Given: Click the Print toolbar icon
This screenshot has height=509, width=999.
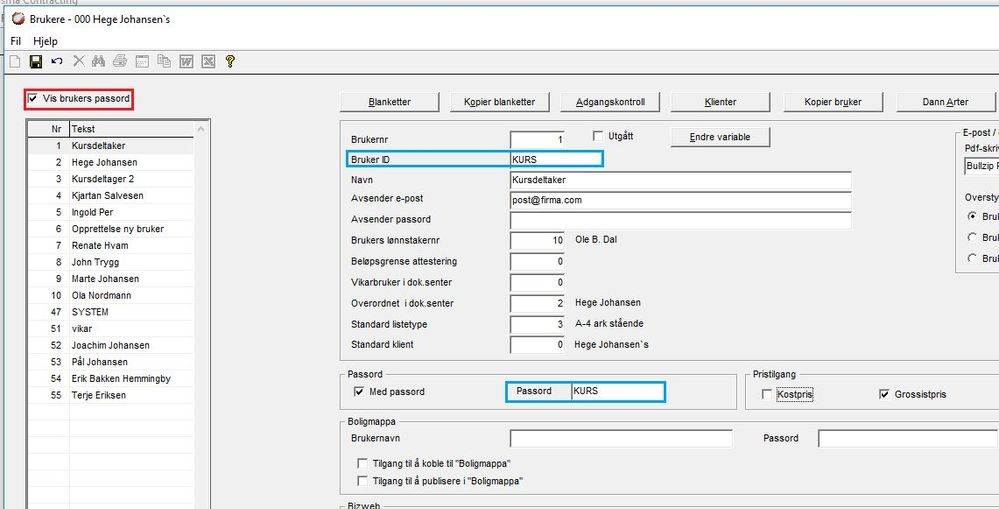Looking at the screenshot, I should (x=120, y=61).
